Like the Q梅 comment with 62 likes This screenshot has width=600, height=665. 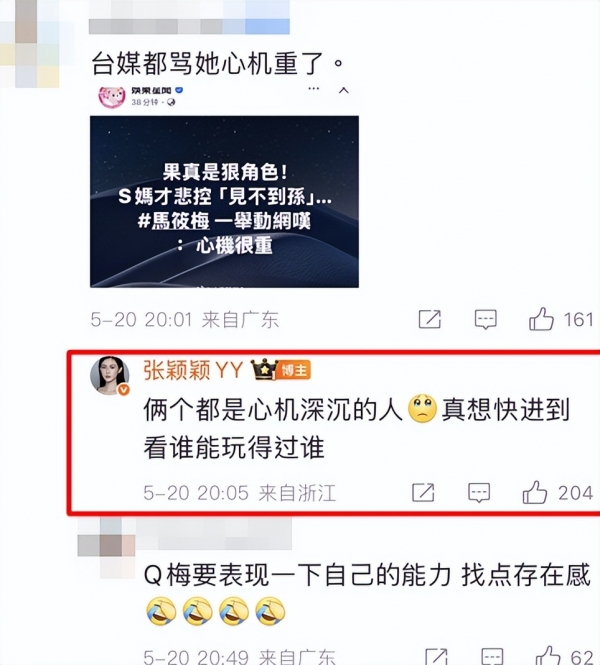pos(548,656)
